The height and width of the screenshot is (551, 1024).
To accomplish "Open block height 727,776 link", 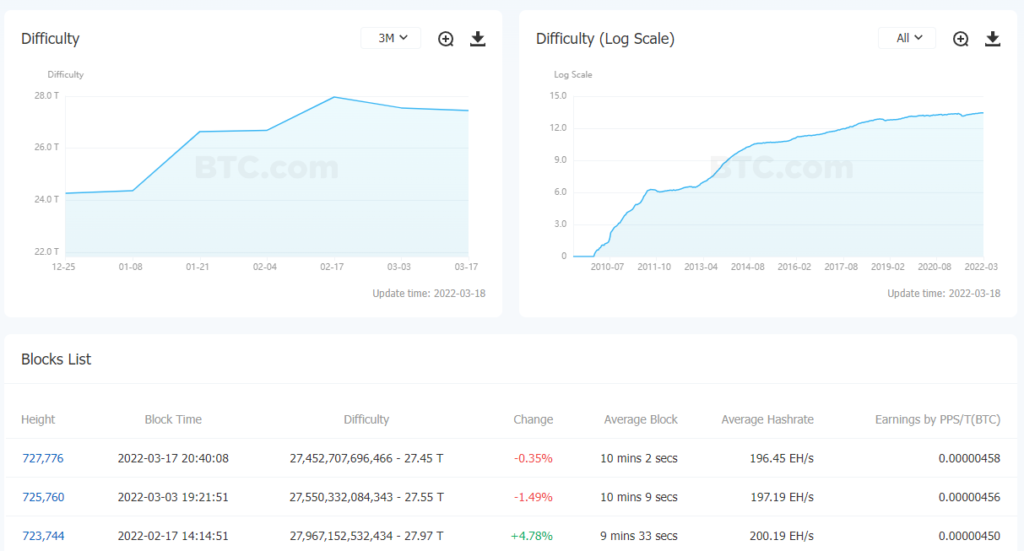I will 42,458.
